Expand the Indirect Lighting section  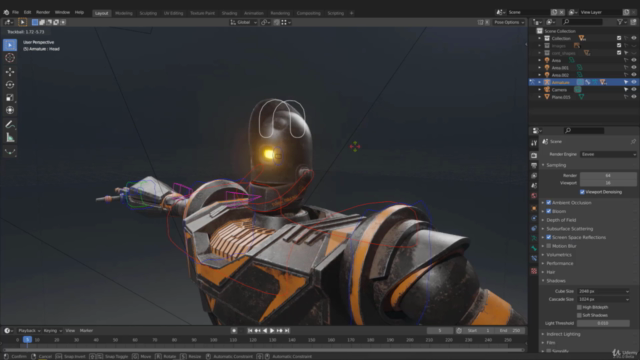563,334
